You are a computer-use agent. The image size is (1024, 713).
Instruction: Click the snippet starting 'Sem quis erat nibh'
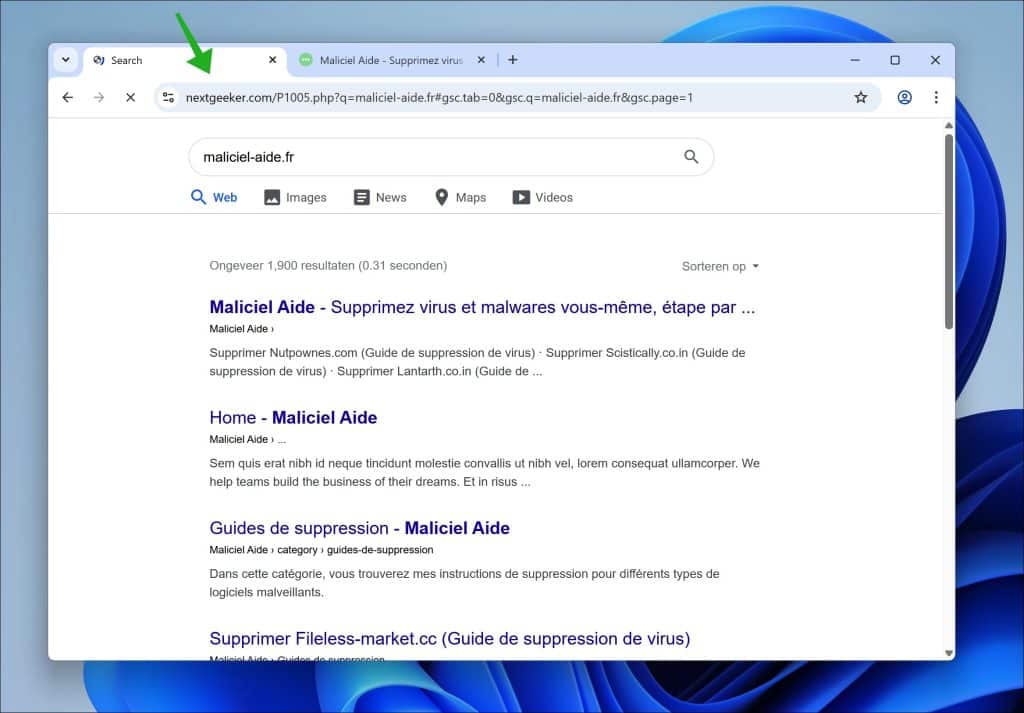point(485,473)
